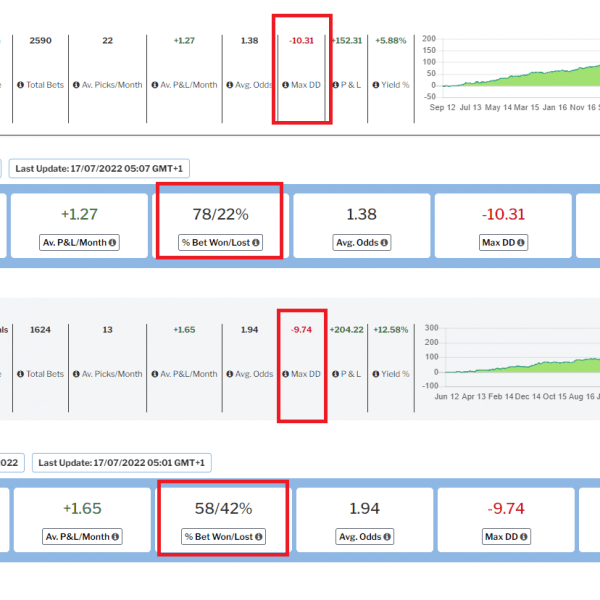This screenshot has width=600, height=600.
Task: Click the large +1.27 value in the Av. P&L/Month card
Action: point(79,214)
